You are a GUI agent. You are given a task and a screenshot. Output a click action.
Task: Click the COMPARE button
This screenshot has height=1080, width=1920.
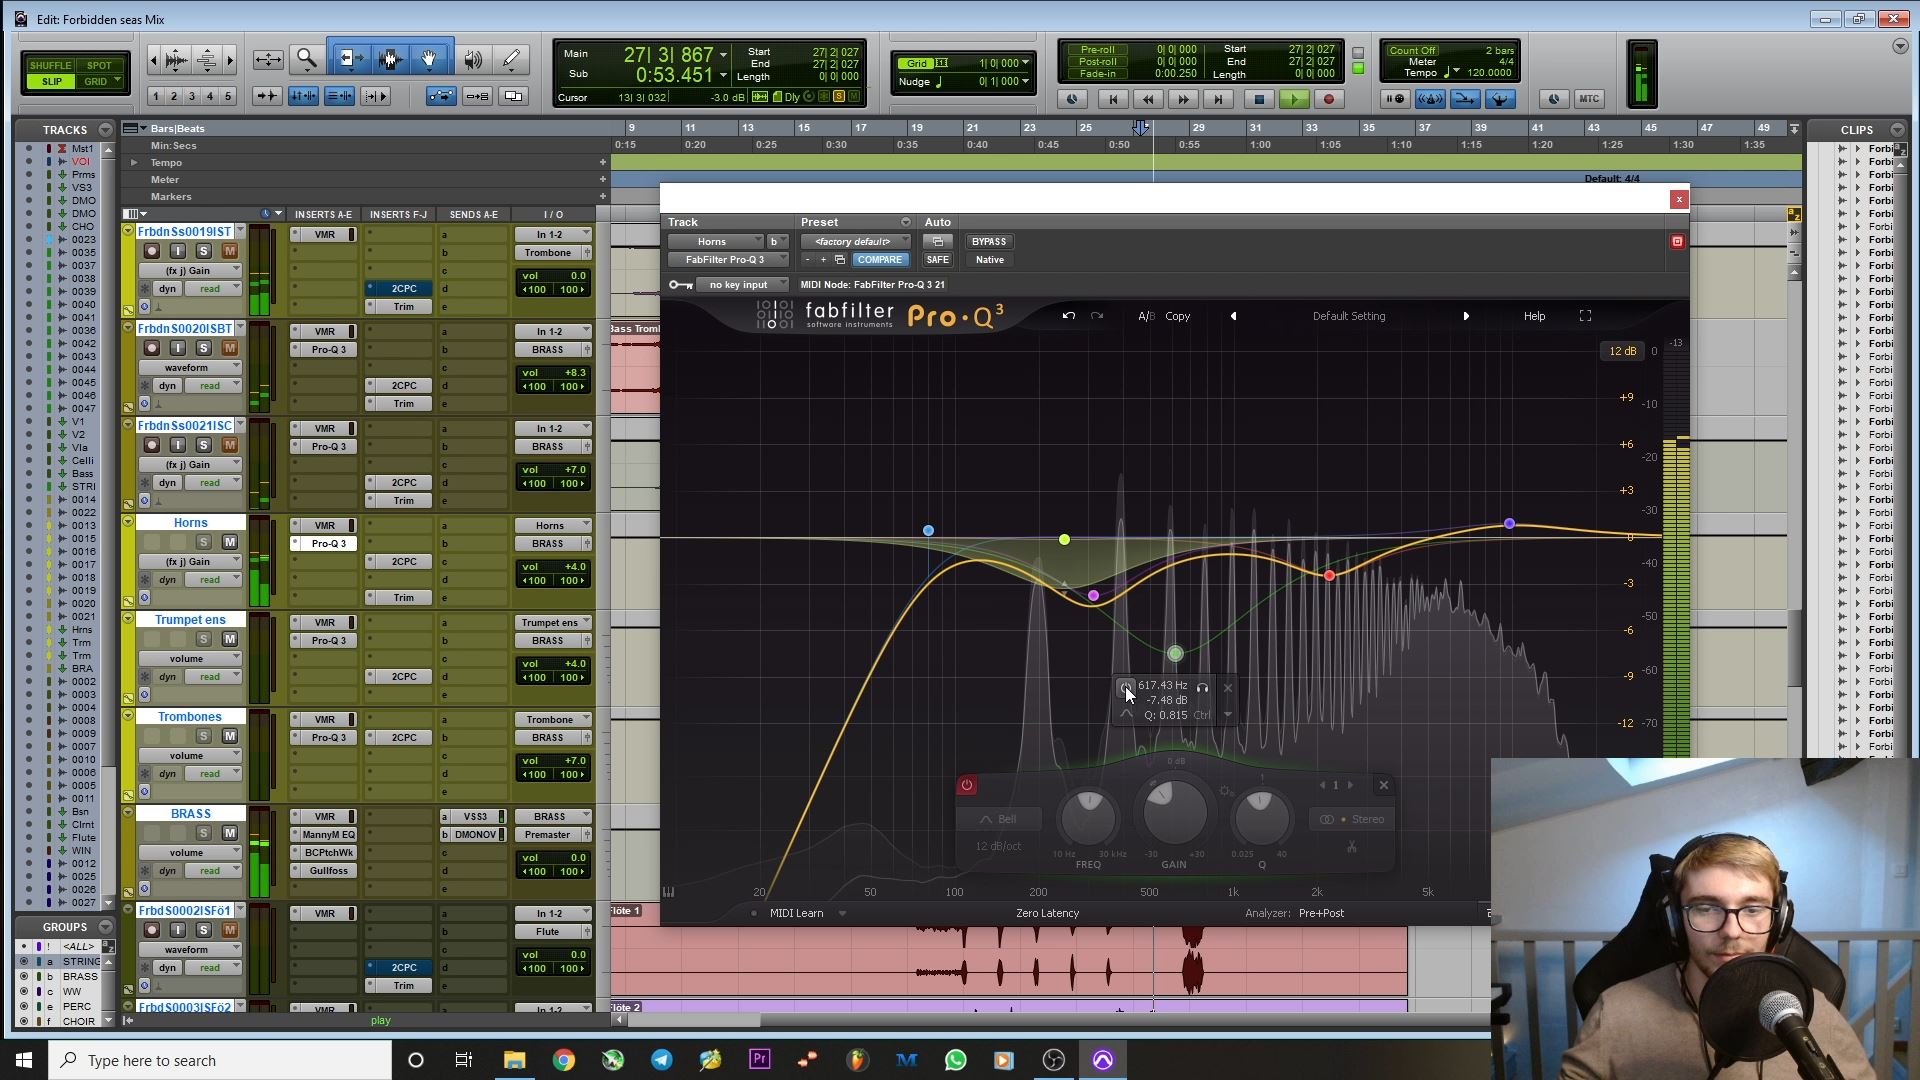880,259
